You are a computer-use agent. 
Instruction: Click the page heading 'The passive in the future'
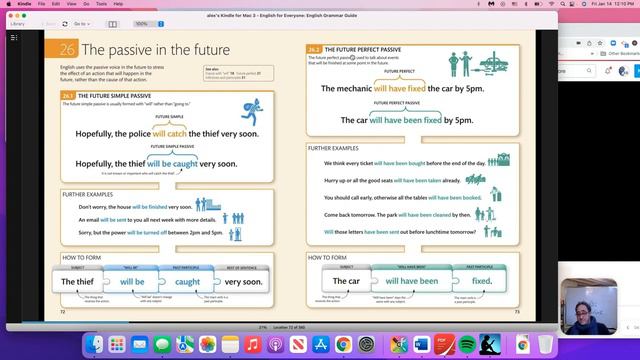tap(156, 50)
